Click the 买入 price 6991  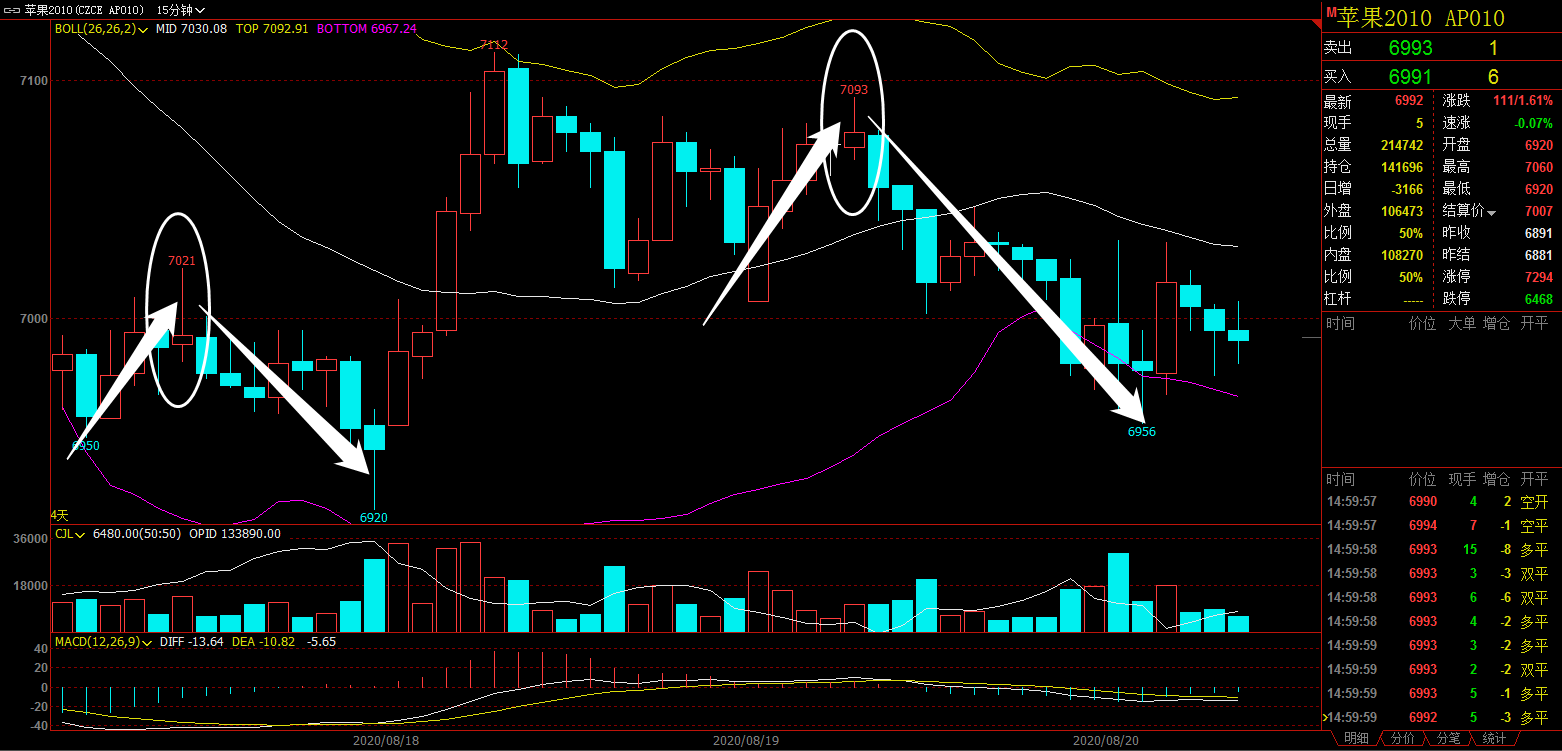point(1410,77)
